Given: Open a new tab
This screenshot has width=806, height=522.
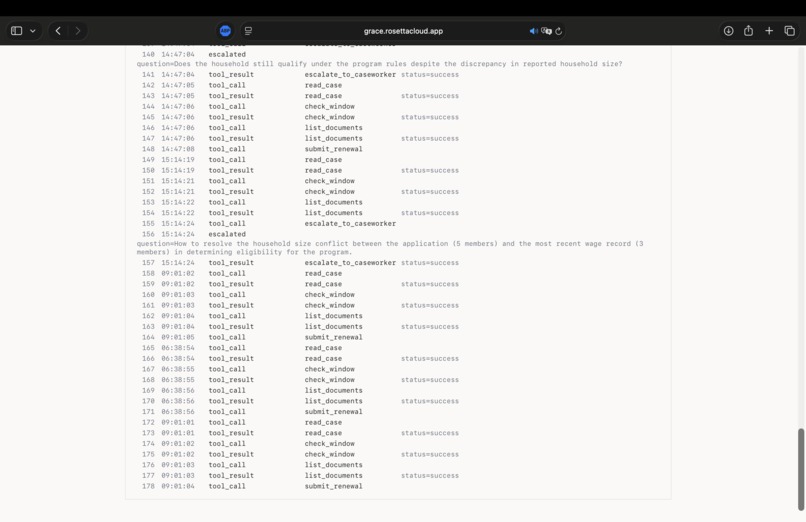Looking at the screenshot, I should pos(769,31).
